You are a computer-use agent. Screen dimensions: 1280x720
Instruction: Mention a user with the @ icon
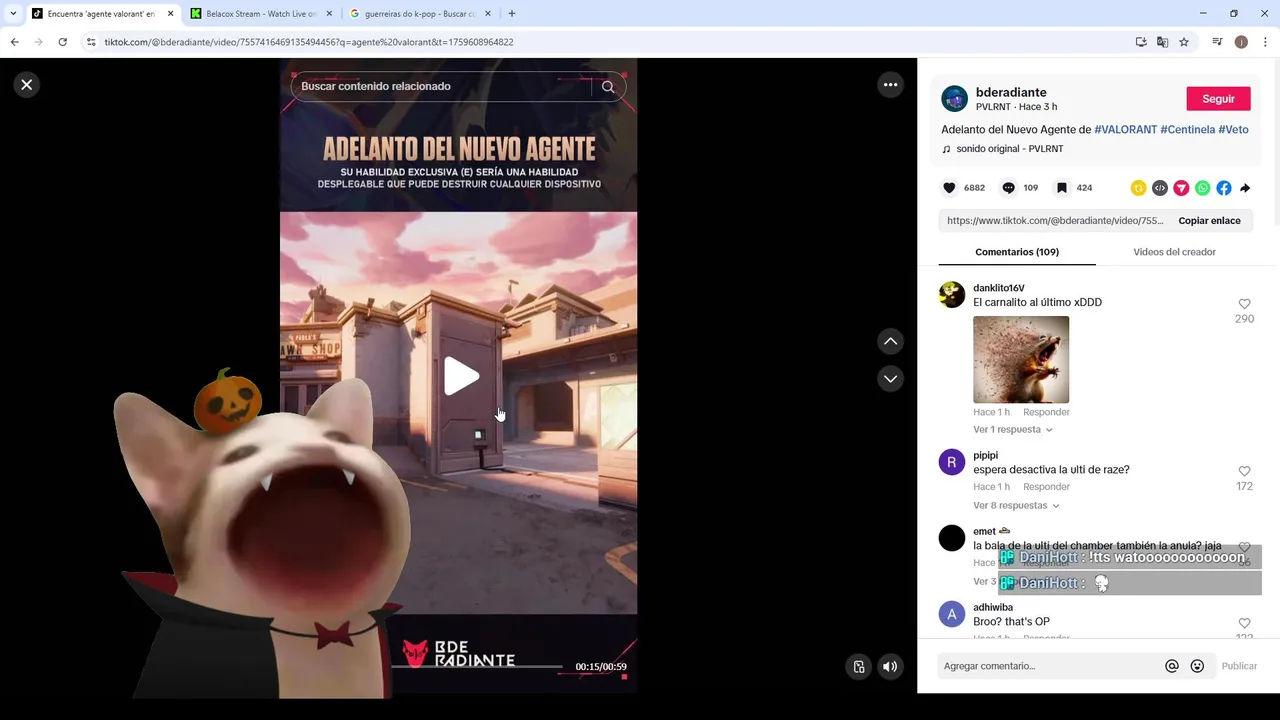point(1172,666)
